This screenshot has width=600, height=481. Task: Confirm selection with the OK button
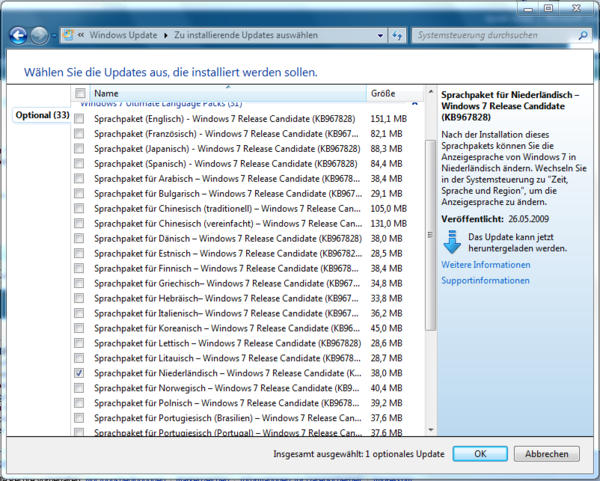point(480,454)
